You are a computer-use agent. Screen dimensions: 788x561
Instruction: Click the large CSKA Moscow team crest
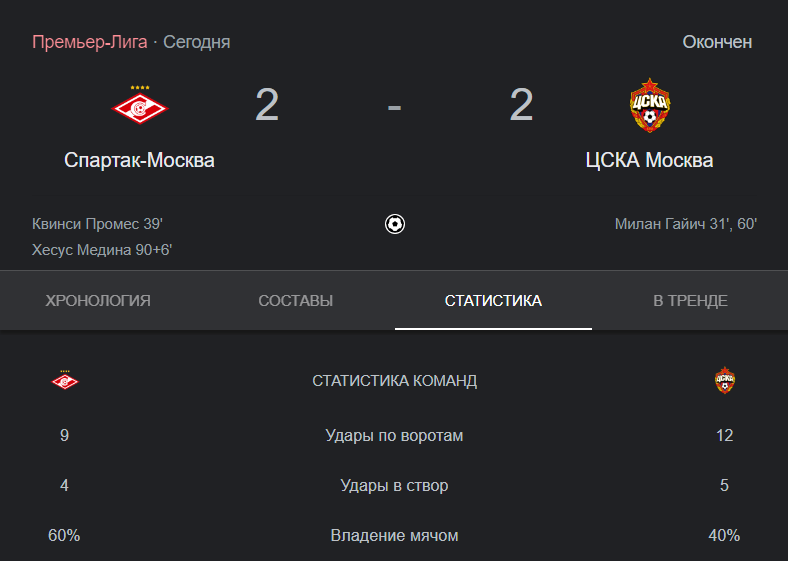(x=650, y=105)
